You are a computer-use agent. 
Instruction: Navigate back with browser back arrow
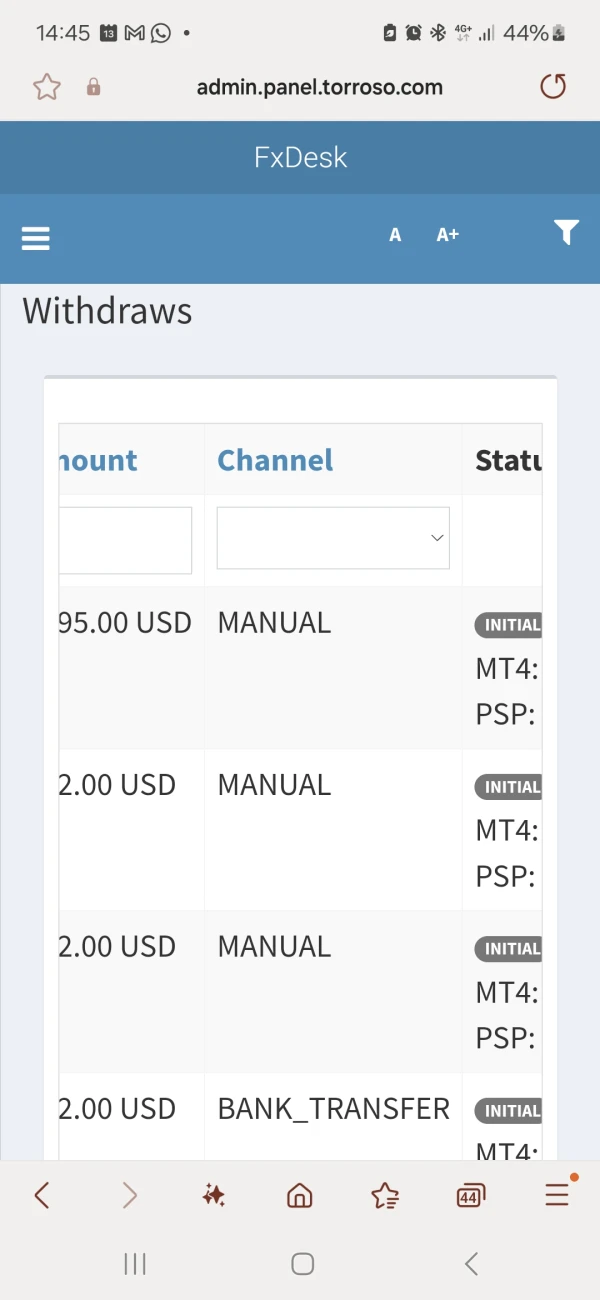pos(42,1195)
